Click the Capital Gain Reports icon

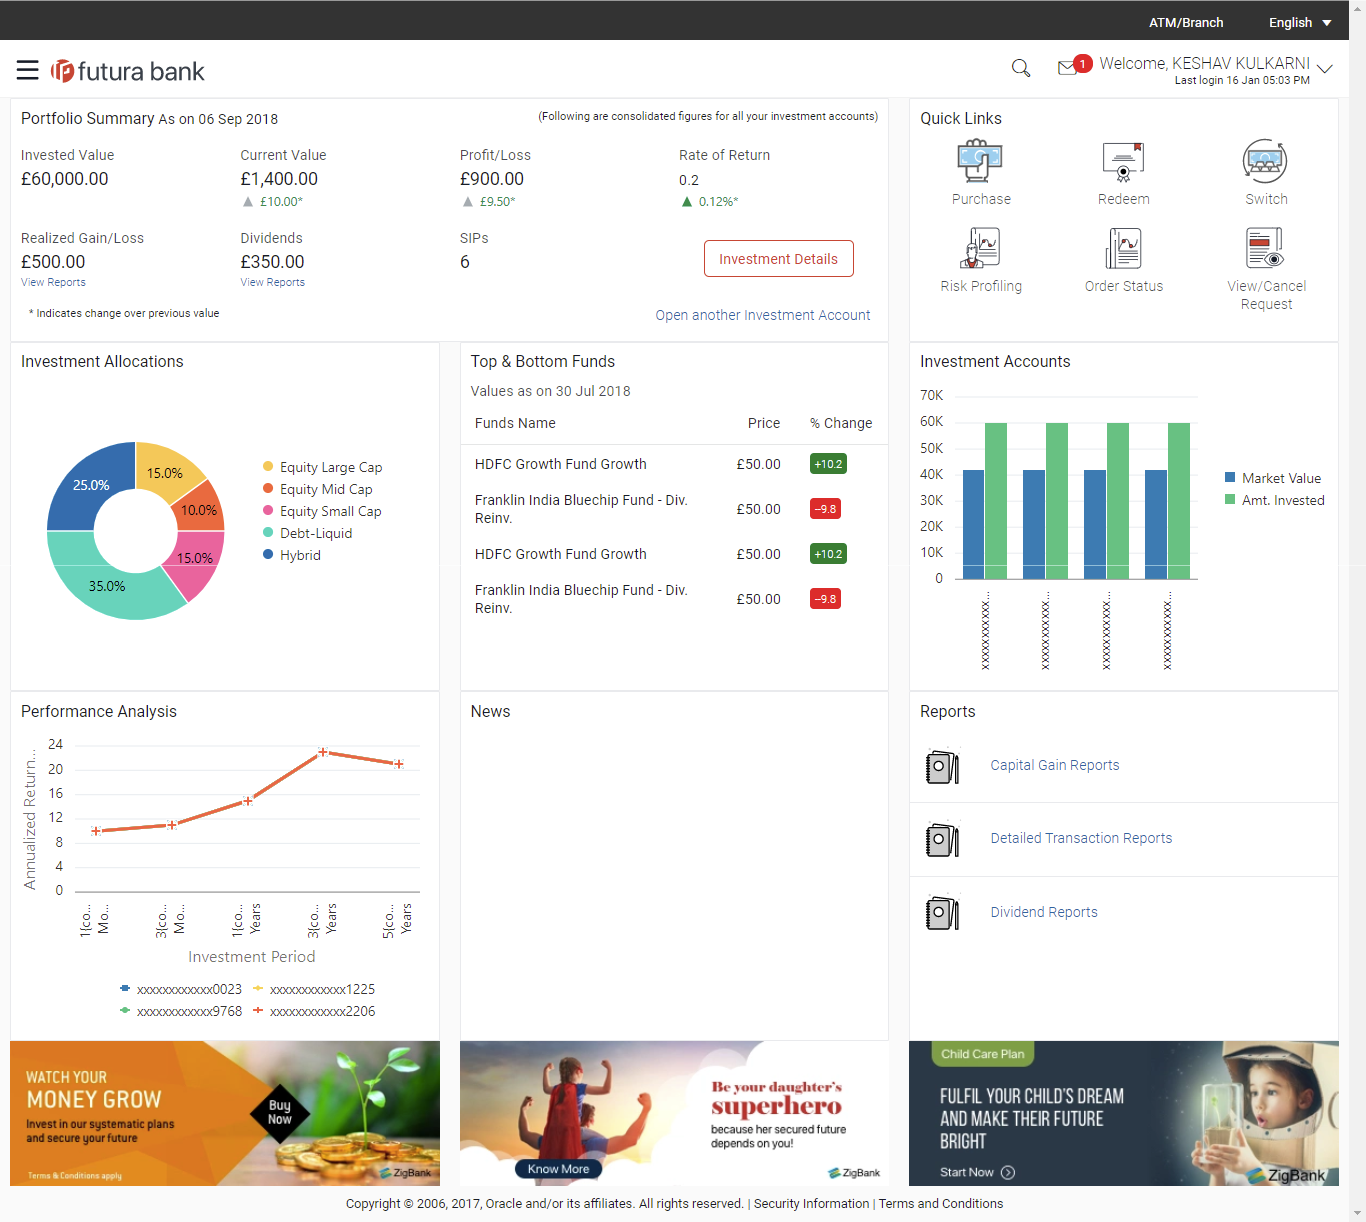[942, 767]
